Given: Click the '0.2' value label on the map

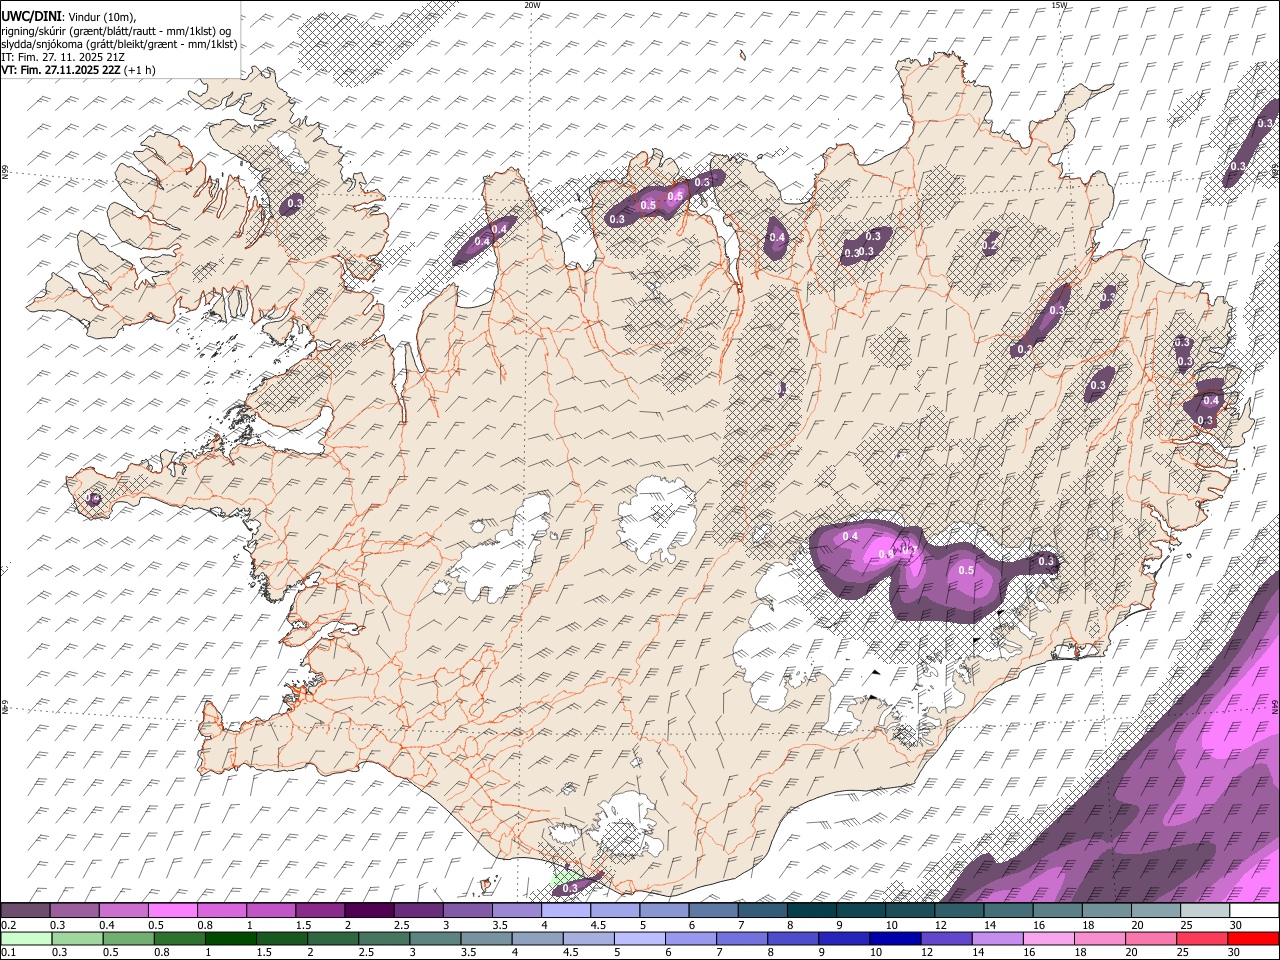Looking at the screenshot, I should 990,245.
